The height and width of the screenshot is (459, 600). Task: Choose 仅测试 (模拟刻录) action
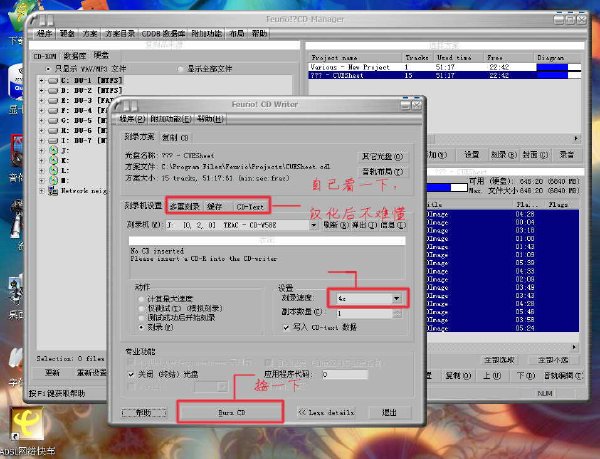coord(141,308)
